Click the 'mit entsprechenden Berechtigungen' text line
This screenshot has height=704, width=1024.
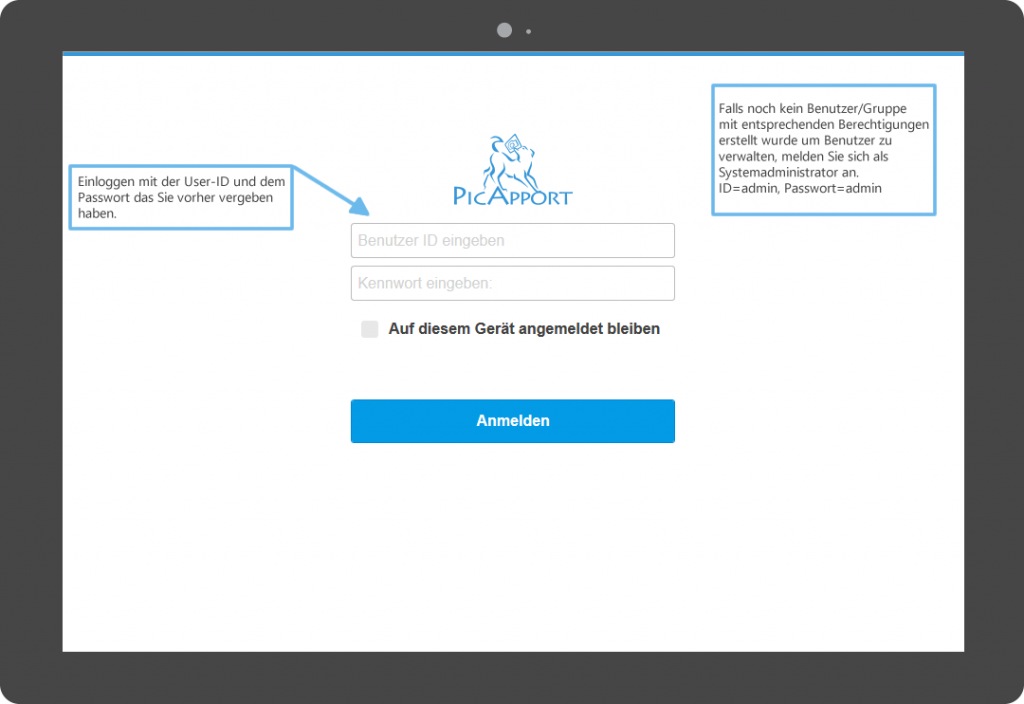(x=823, y=125)
